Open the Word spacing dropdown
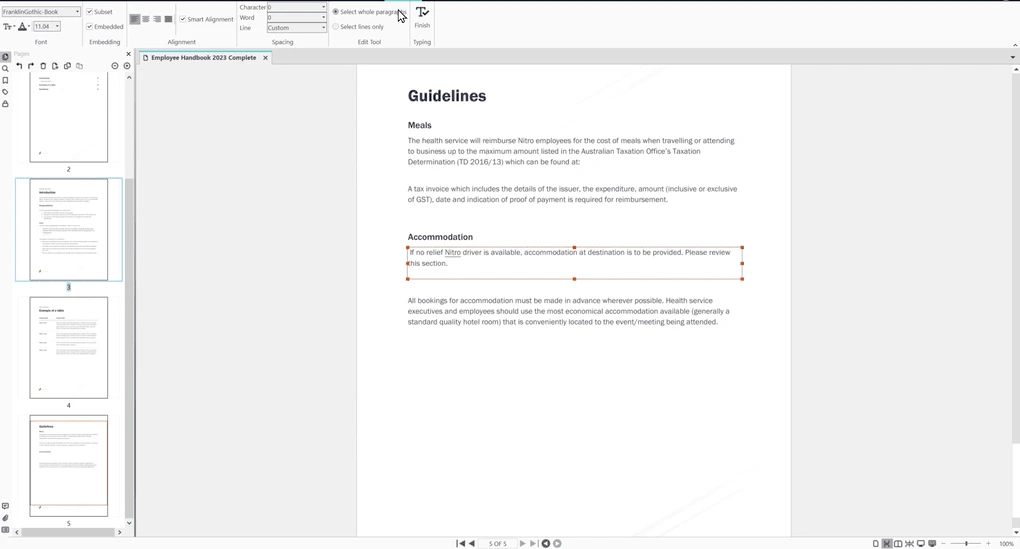Screen dimensions: 1020x549 click(297, 18)
